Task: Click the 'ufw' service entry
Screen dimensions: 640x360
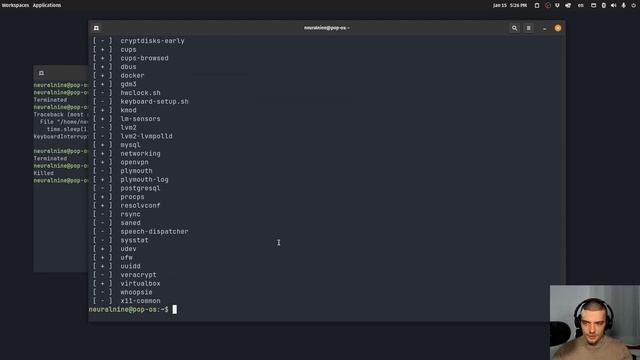Action: pos(126,258)
